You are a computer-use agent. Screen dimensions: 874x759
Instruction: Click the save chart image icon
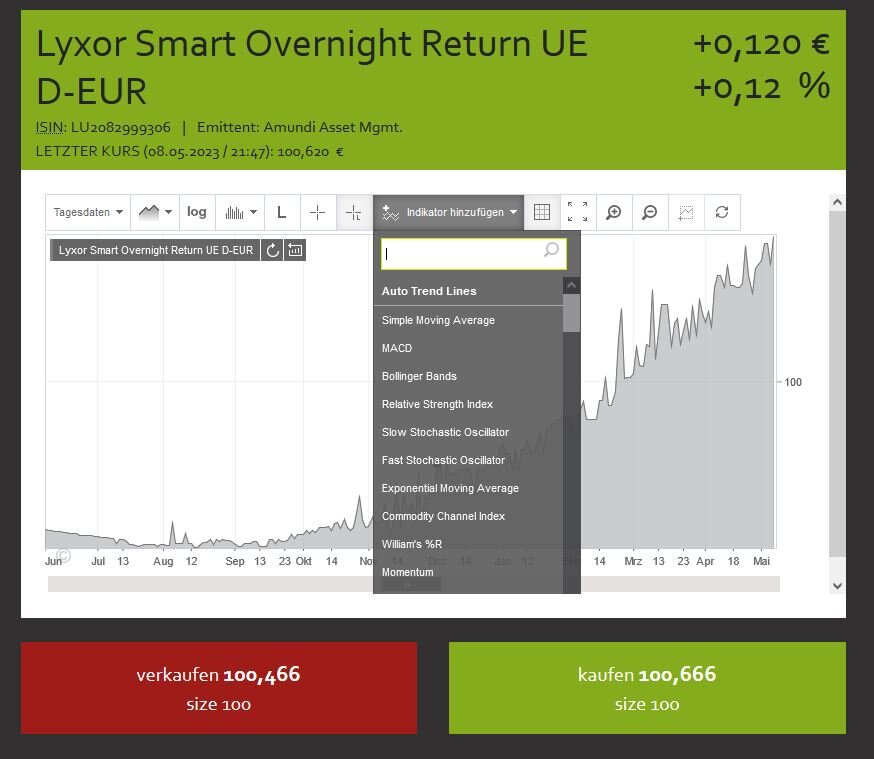[x=686, y=212]
